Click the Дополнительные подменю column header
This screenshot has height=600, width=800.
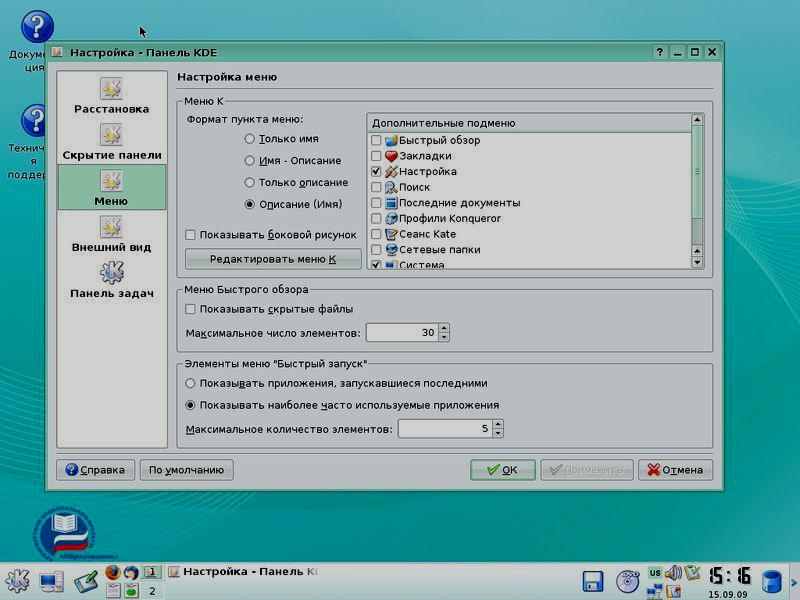(529, 123)
